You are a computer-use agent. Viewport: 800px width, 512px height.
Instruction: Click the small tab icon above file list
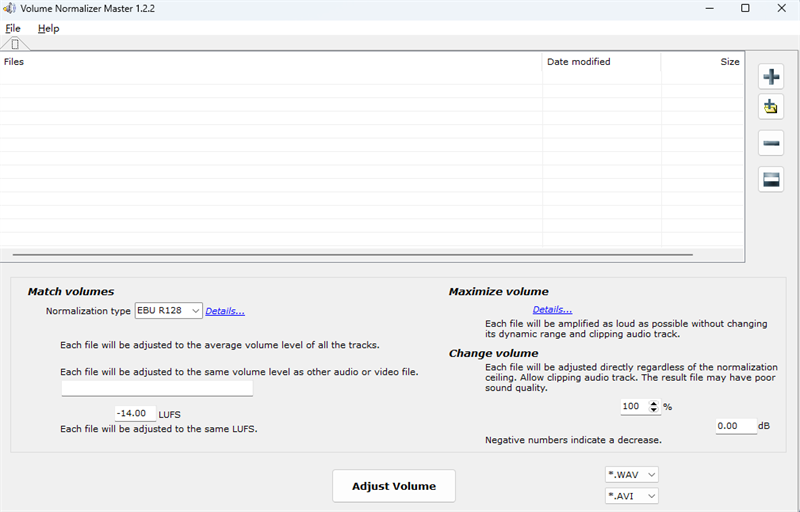[15, 44]
